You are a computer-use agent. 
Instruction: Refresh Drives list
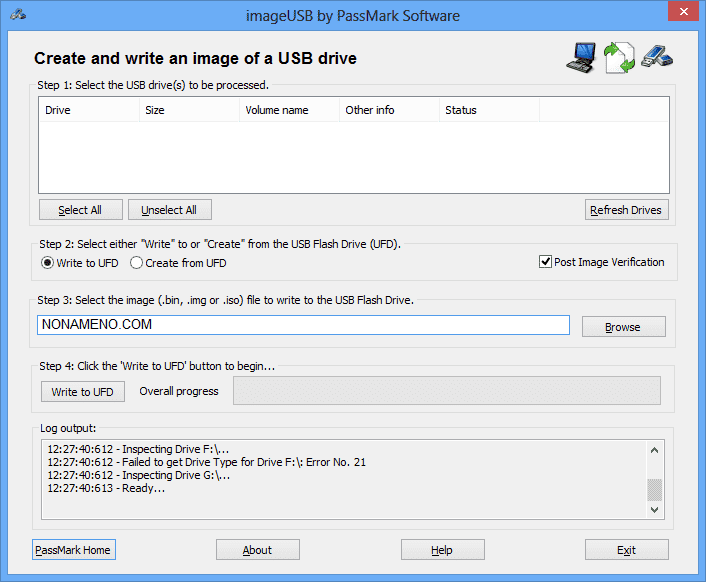tap(627, 210)
